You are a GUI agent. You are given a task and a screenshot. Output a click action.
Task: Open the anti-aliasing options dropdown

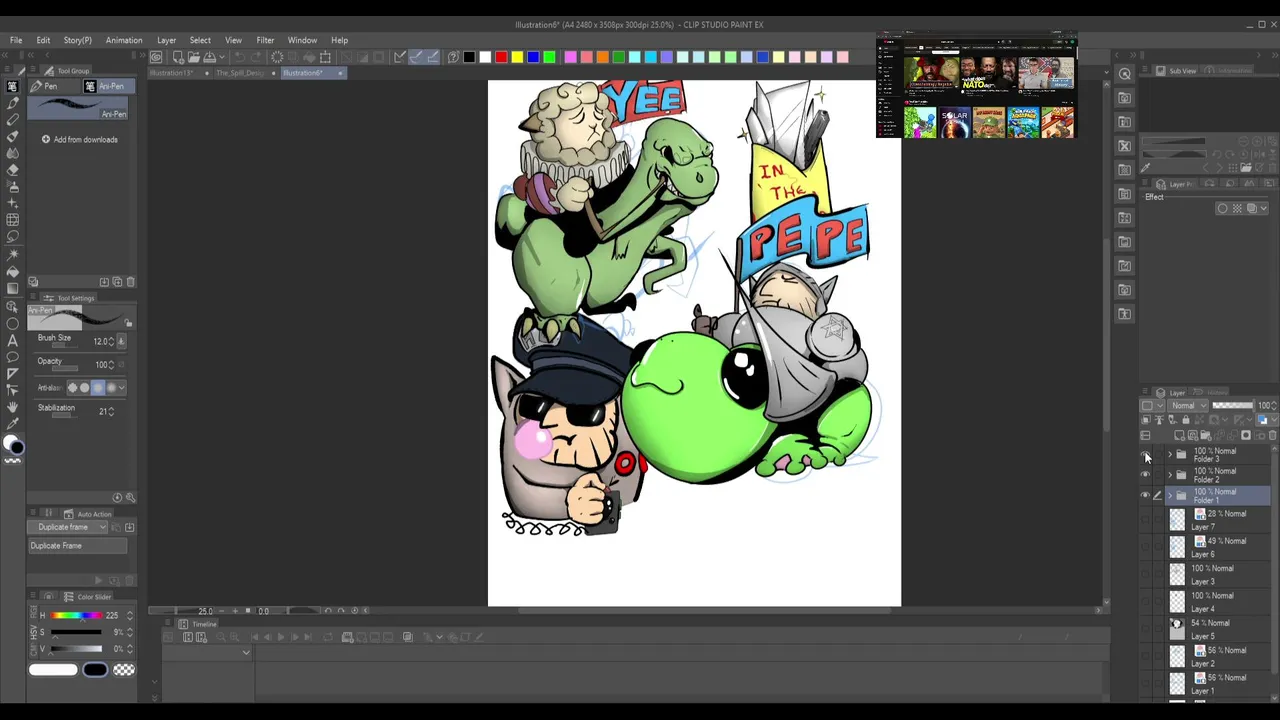pos(122,387)
